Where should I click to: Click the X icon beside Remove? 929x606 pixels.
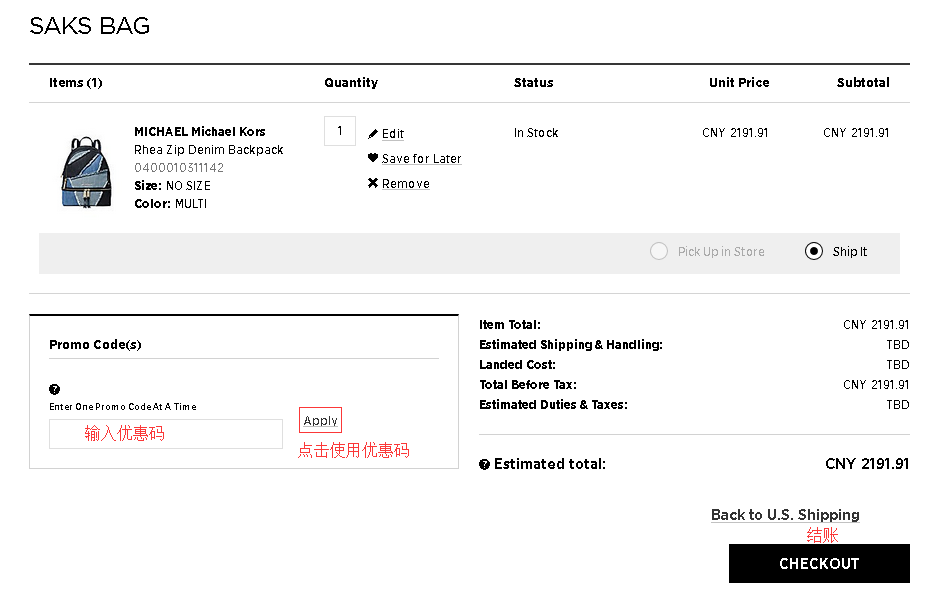(x=373, y=183)
